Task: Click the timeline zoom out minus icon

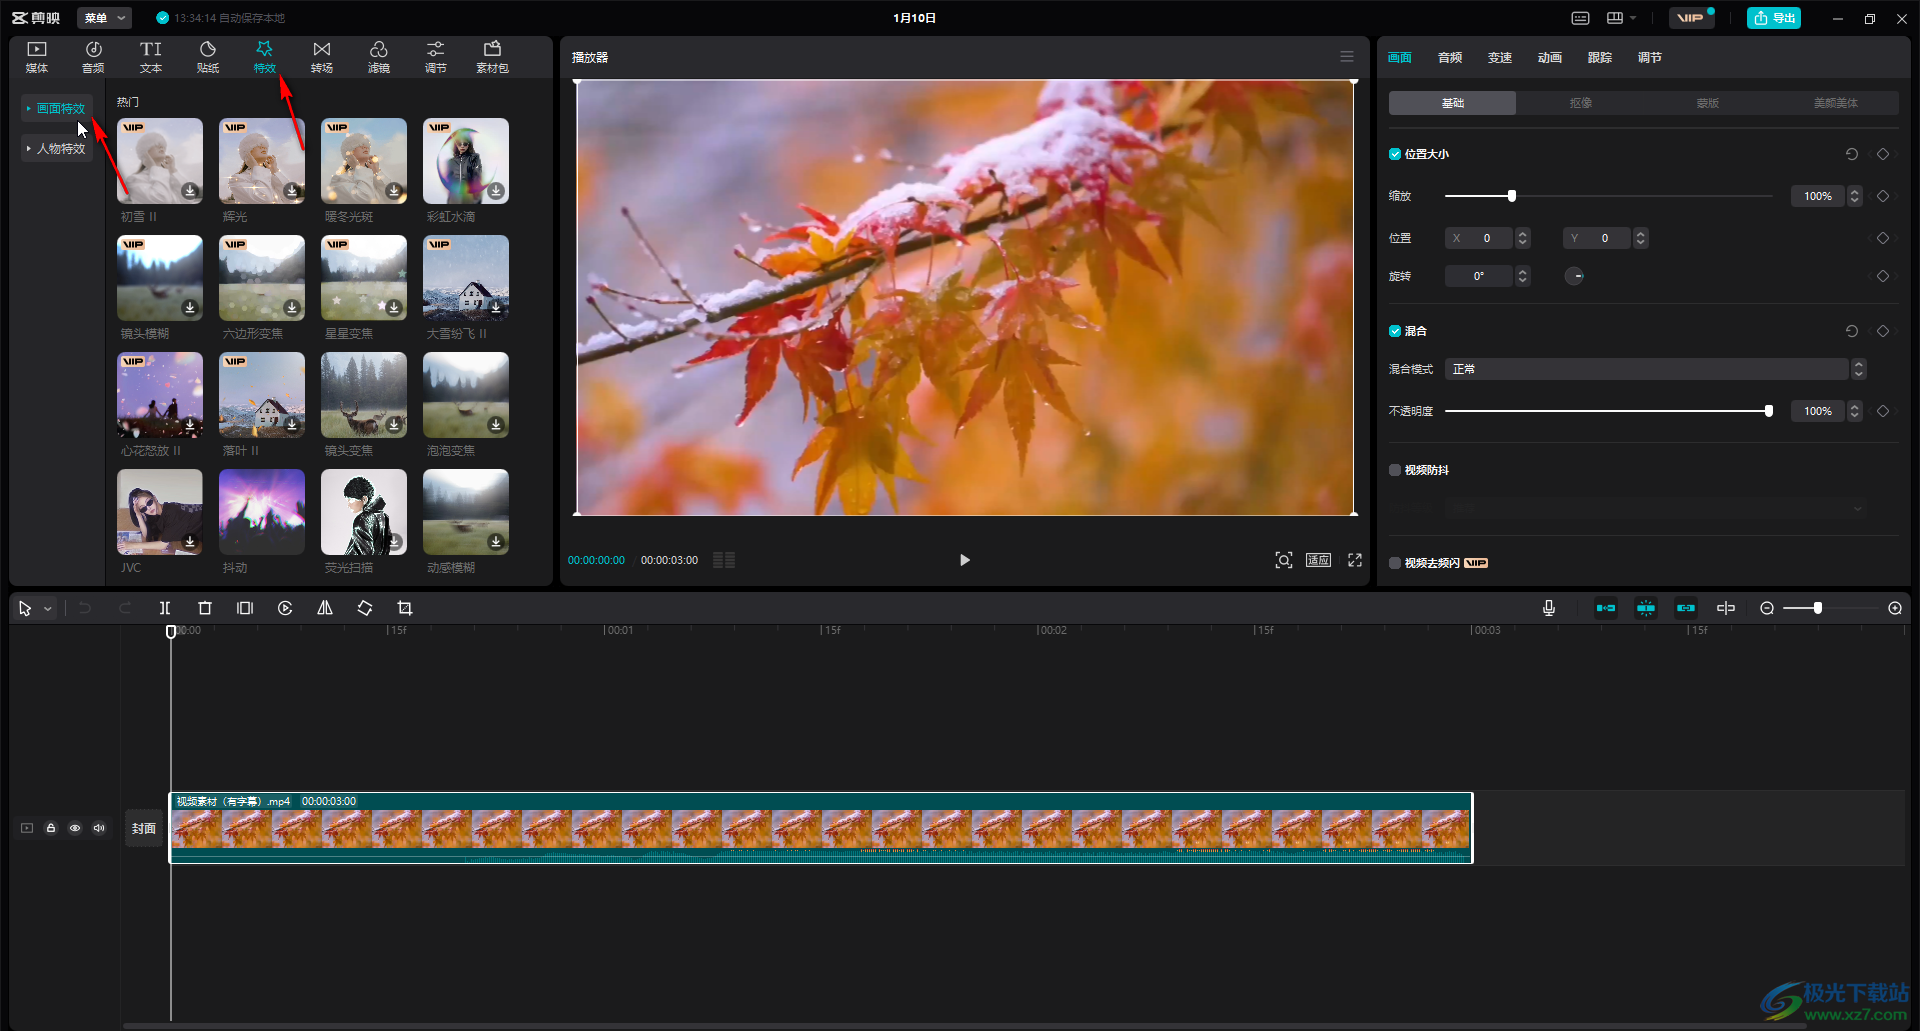Action: tap(1767, 608)
